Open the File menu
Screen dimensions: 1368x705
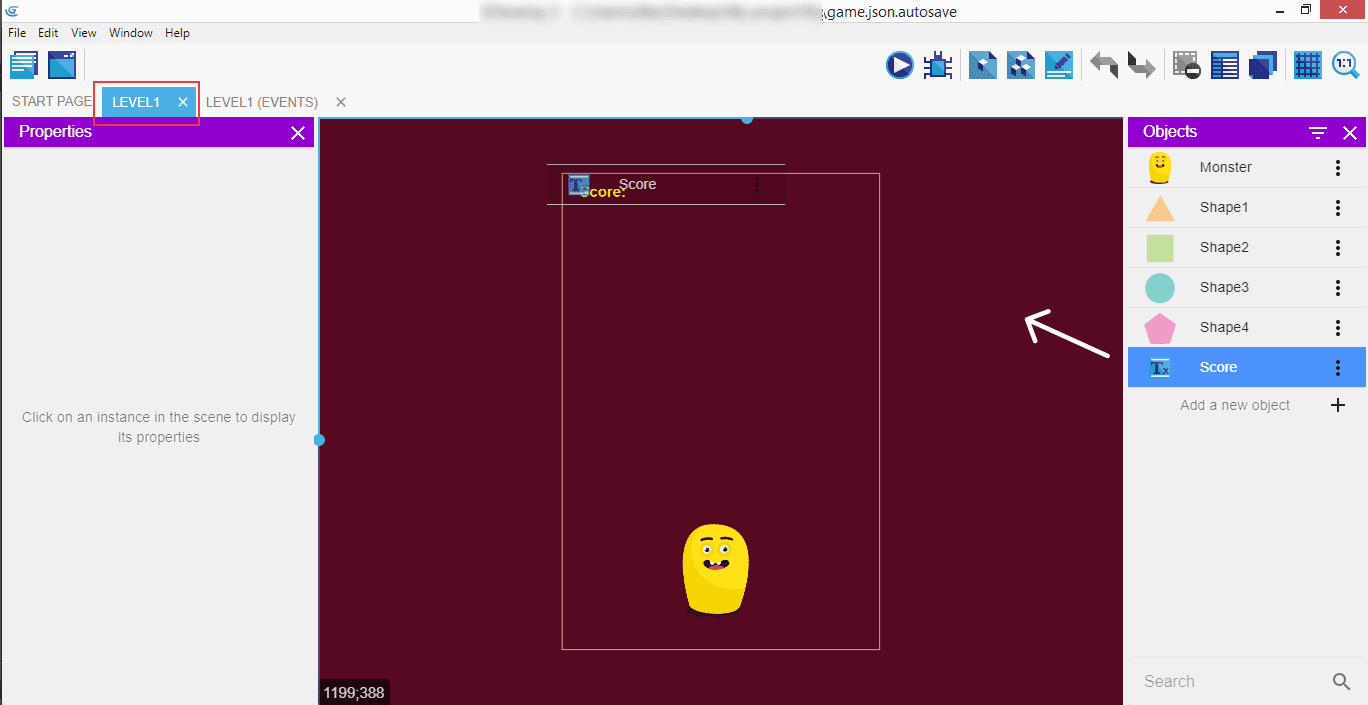pyautogui.click(x=17, y=33)
